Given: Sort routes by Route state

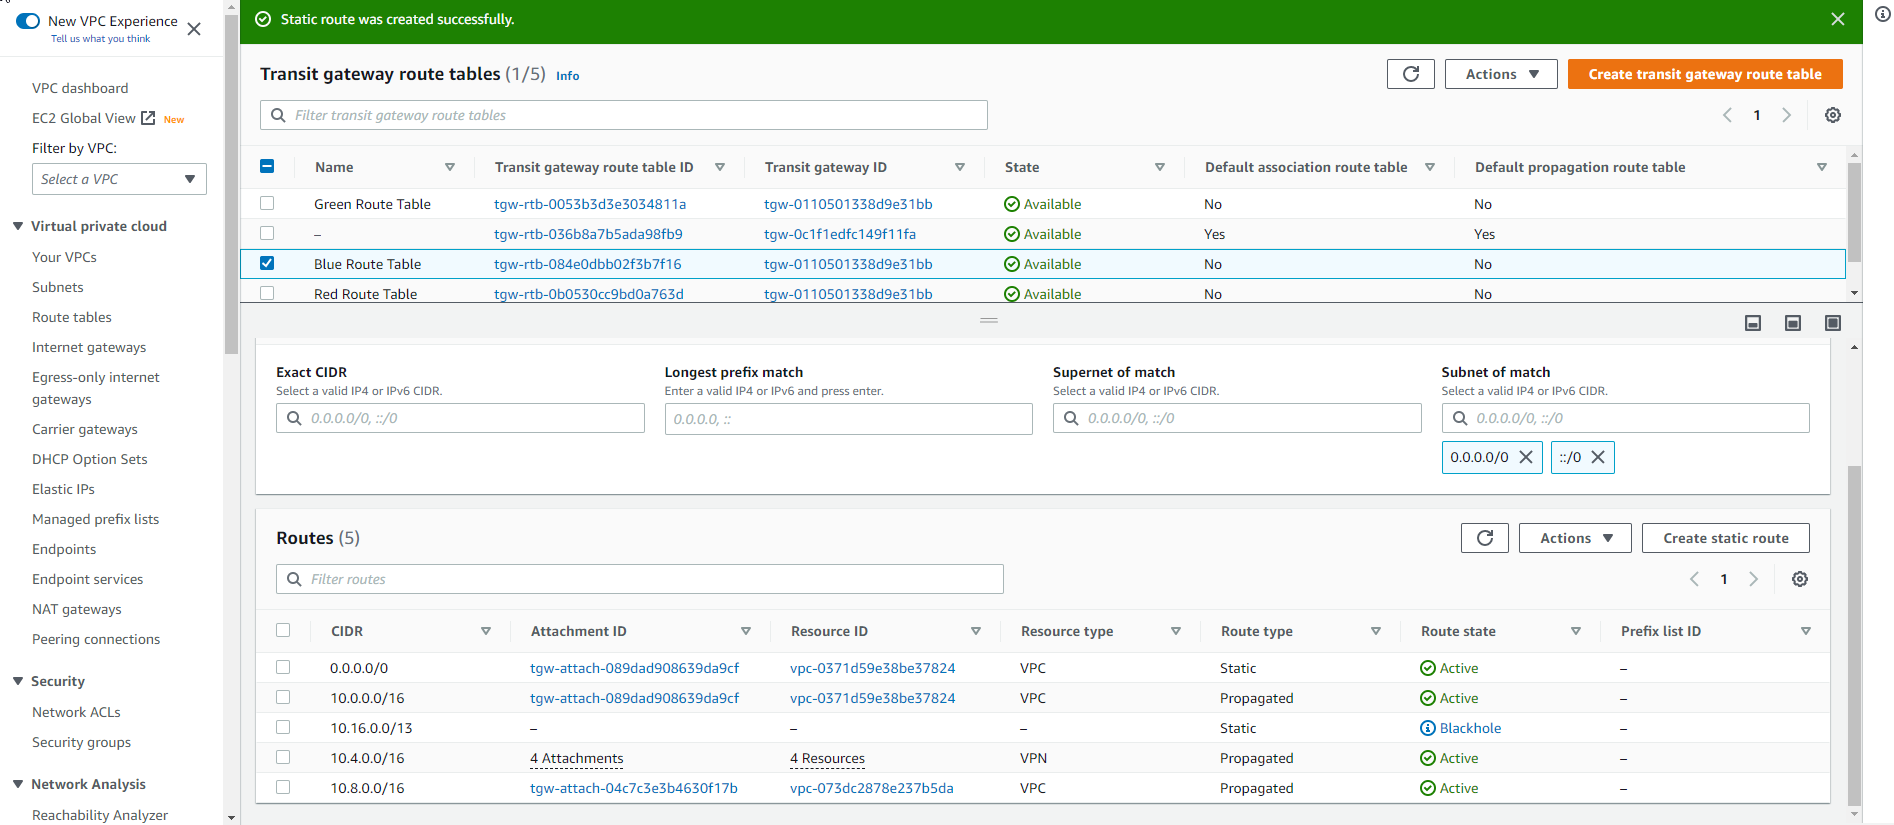Looking at the screenshot, I should 1576,631.
